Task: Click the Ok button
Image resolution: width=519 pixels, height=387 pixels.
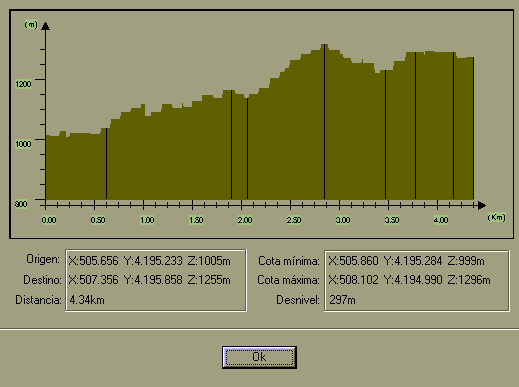Action: point(259,357)
